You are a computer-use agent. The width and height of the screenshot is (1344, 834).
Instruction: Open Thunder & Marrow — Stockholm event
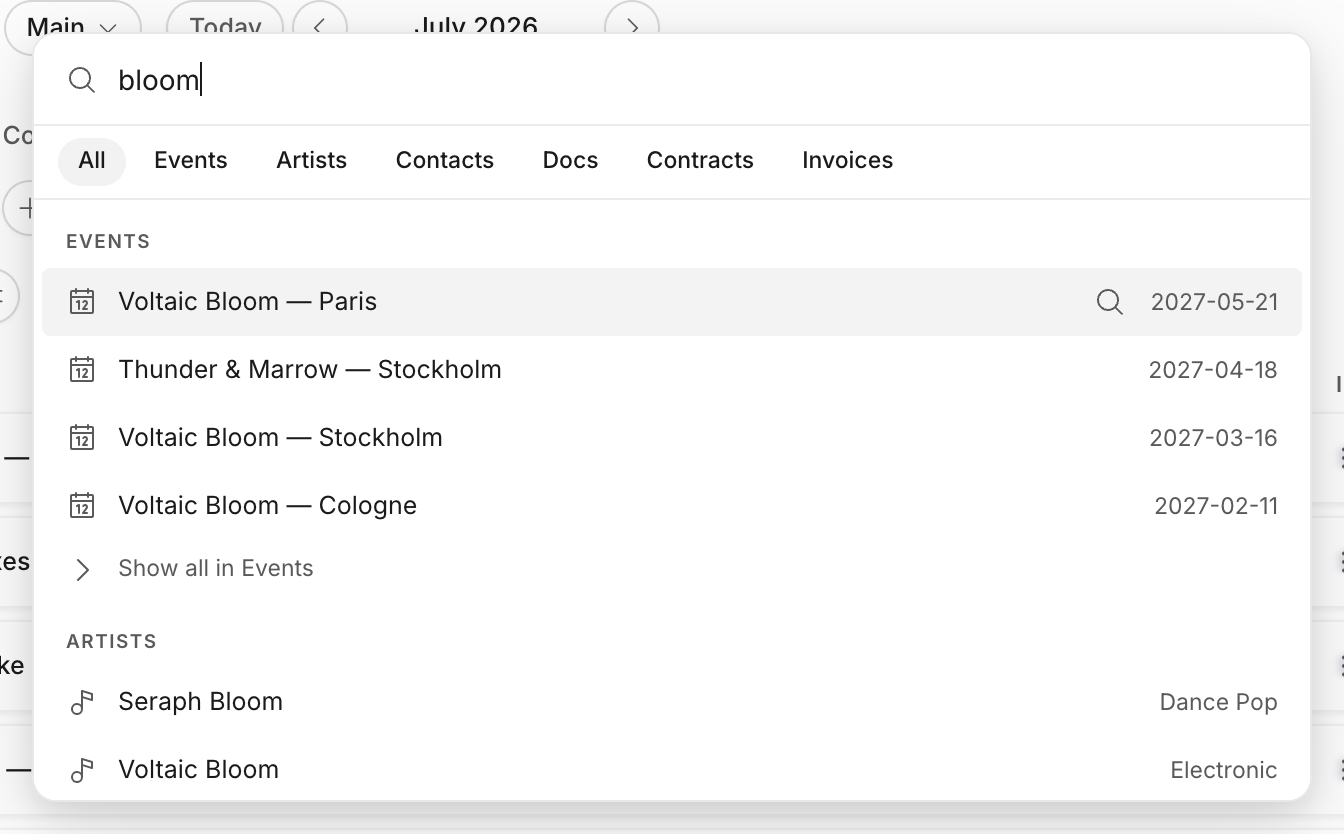(x=672, y=369)
